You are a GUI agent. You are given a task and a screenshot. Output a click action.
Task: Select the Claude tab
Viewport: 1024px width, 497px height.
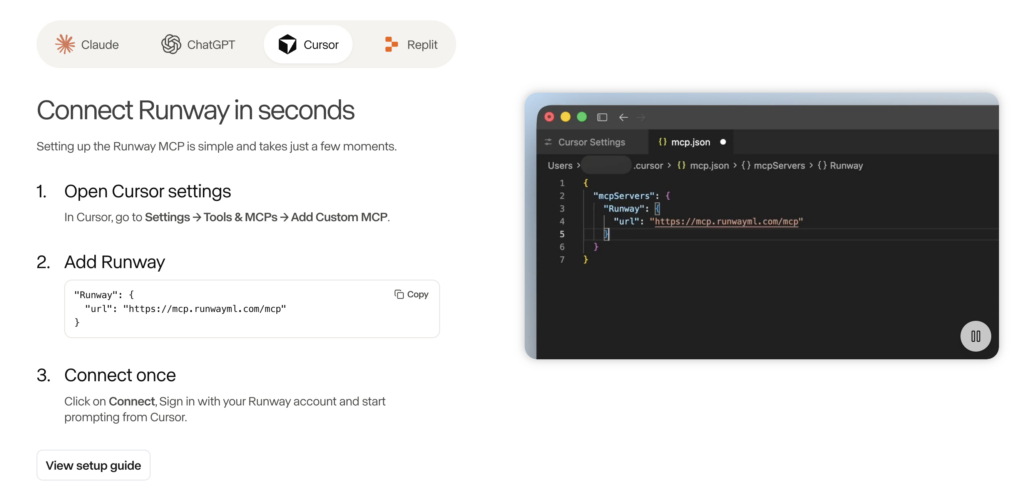point(87,44)
